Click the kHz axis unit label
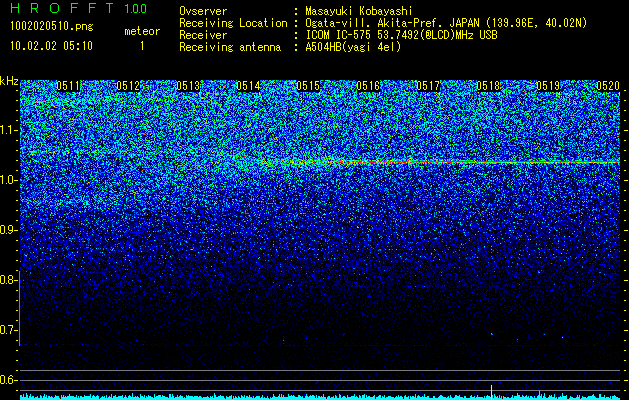Image resolution: width=629 pixels, height=400 pixels. (x=9, y=81)
